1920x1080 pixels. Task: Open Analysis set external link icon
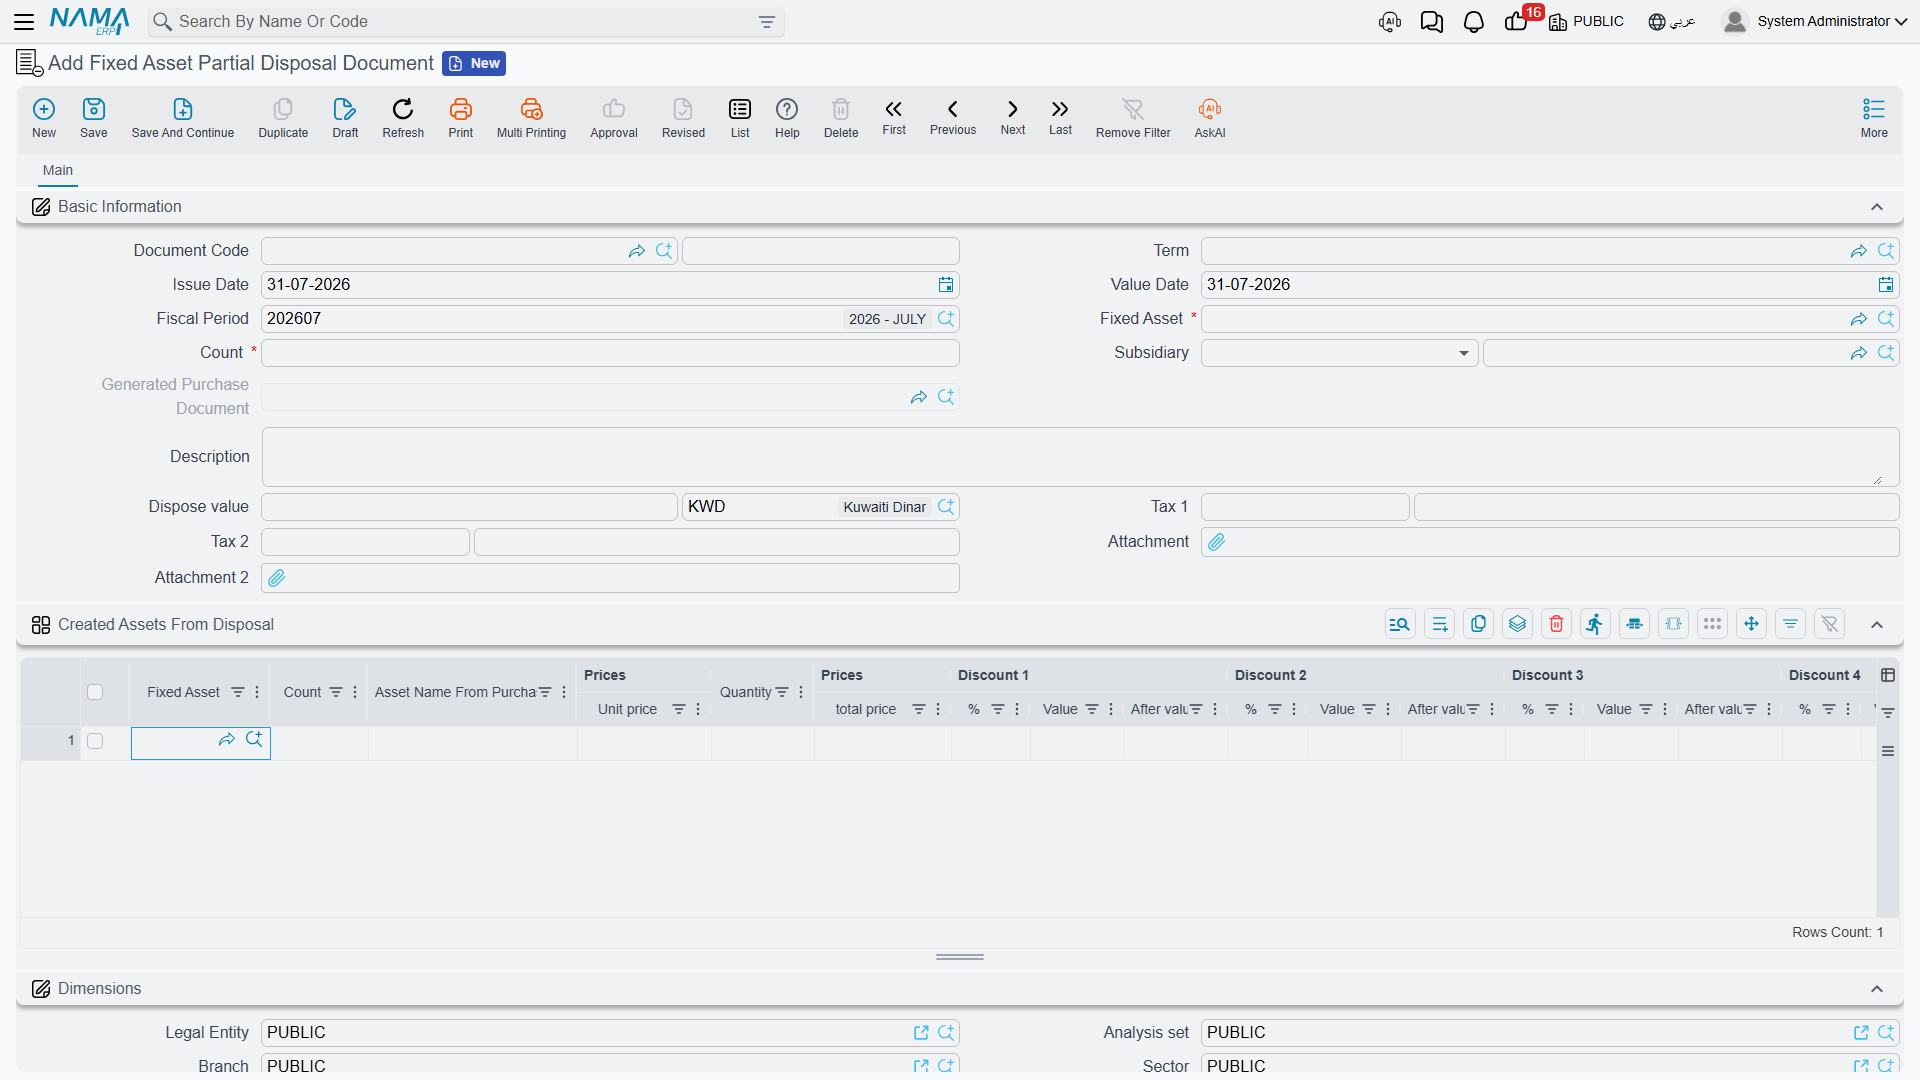coord(1861,1033)
